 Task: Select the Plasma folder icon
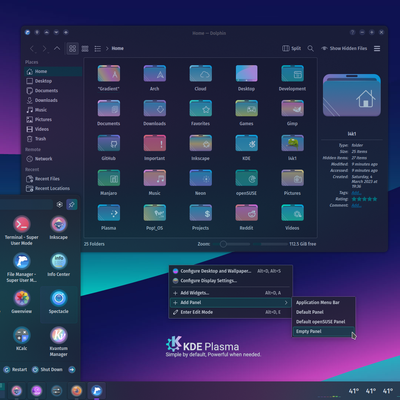click(x=109, y=213)
